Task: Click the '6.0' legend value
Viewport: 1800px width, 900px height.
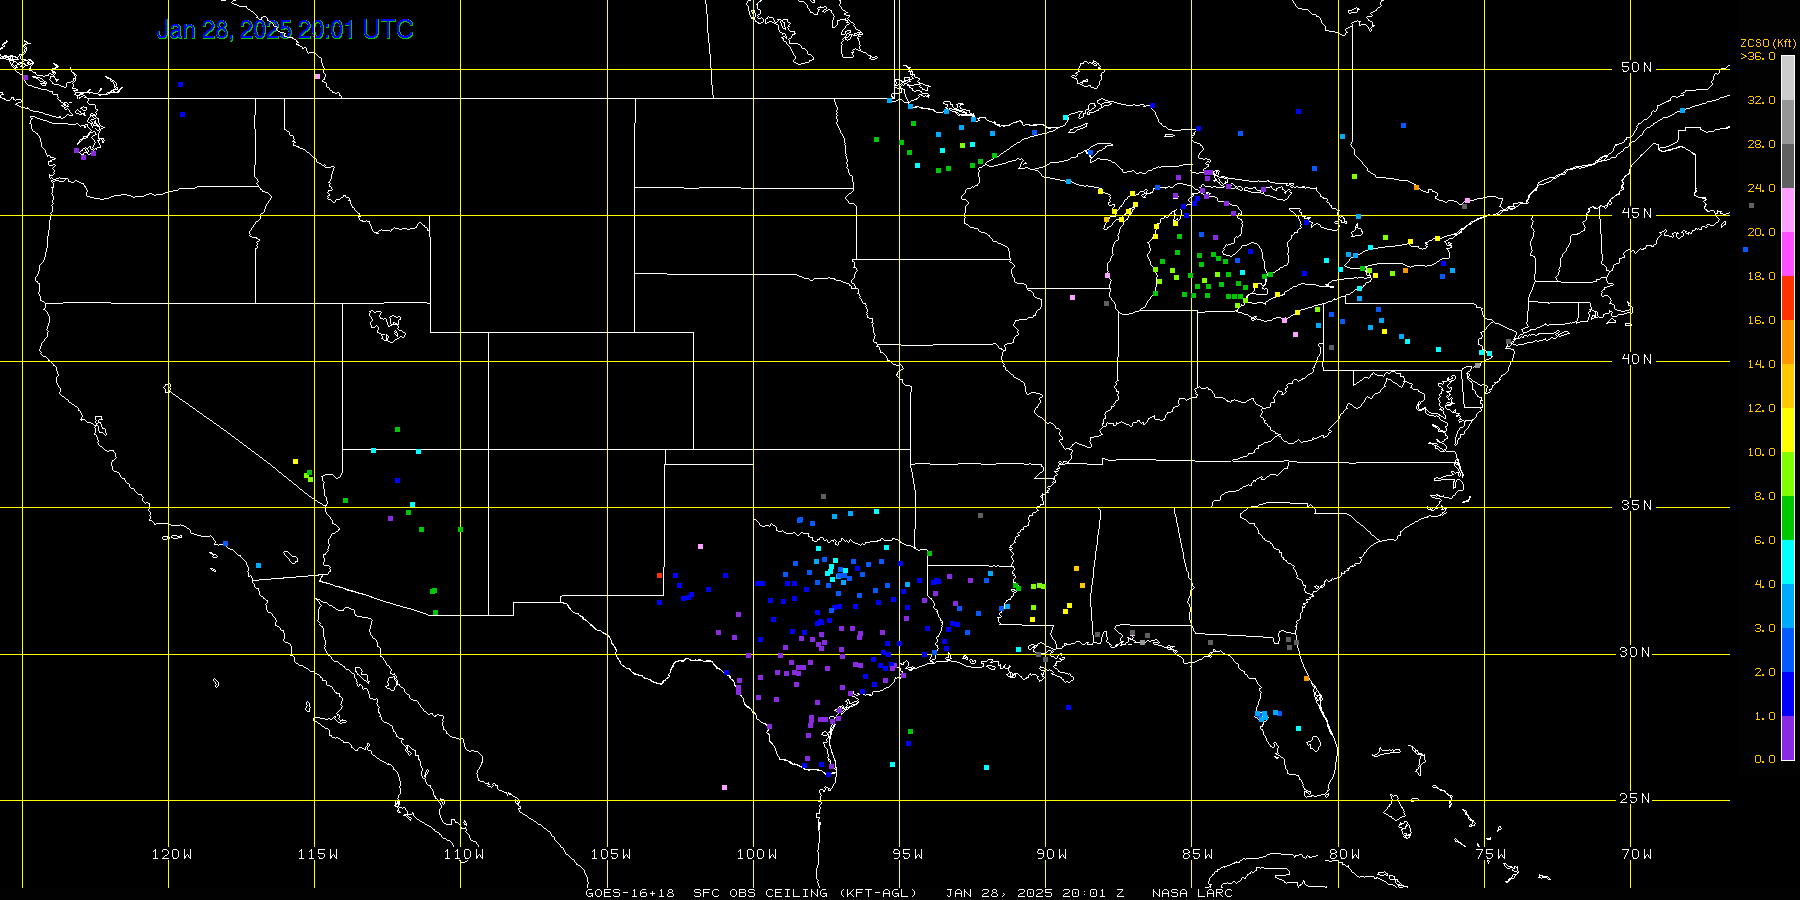Action: pyautogui.click(x=1765, y=540)
